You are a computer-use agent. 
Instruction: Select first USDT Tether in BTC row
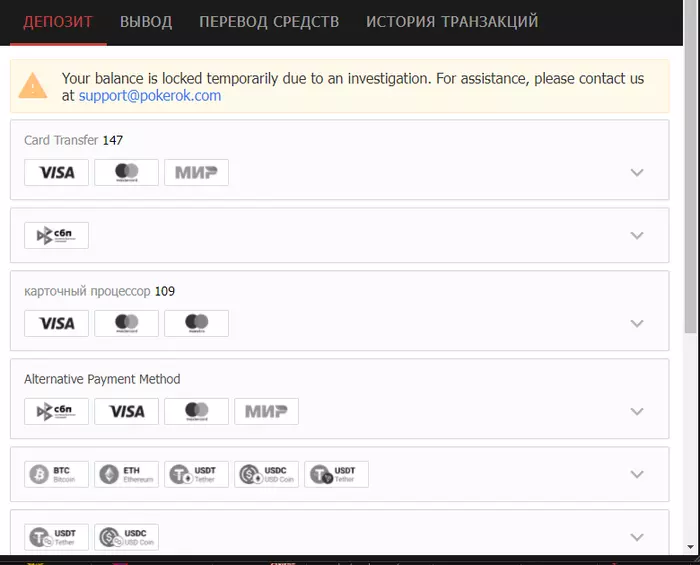tap(196, 474)
